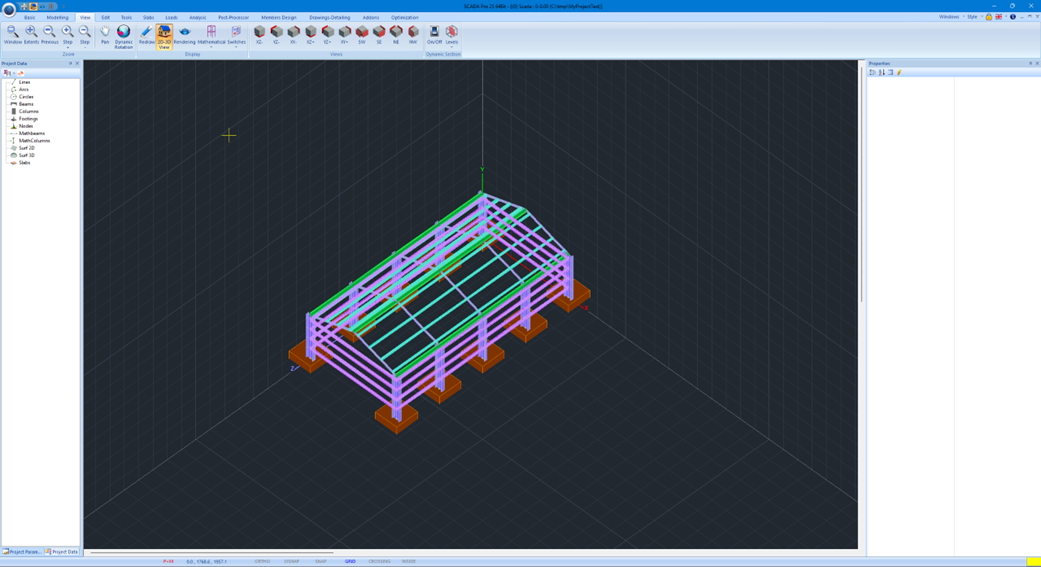The width and height of the screenshot is (1041, 567).
Task: Toggle Dynamic Section On/Off
Action: click(434, 35)
